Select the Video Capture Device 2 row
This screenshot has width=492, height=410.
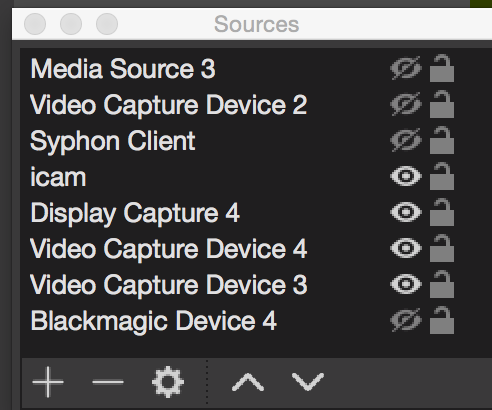pyautogui.click(x=256, y=105)
